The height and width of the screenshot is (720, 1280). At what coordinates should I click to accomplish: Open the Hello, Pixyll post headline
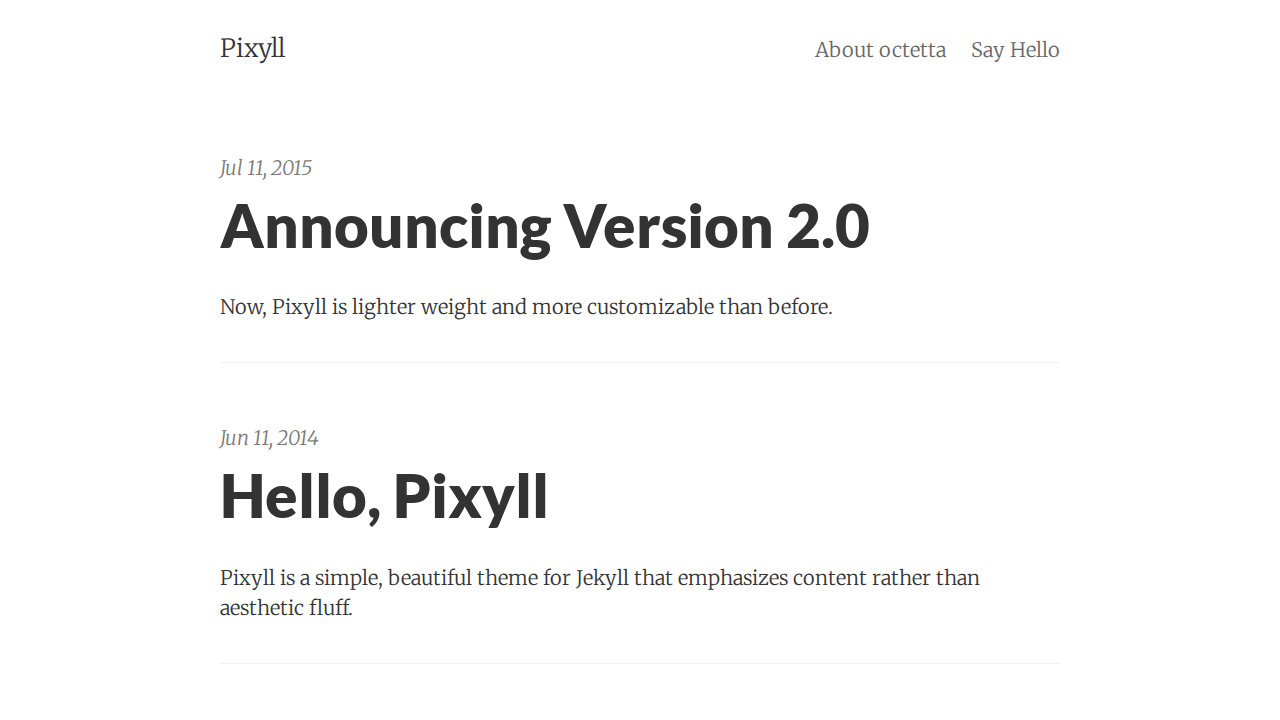384,496
